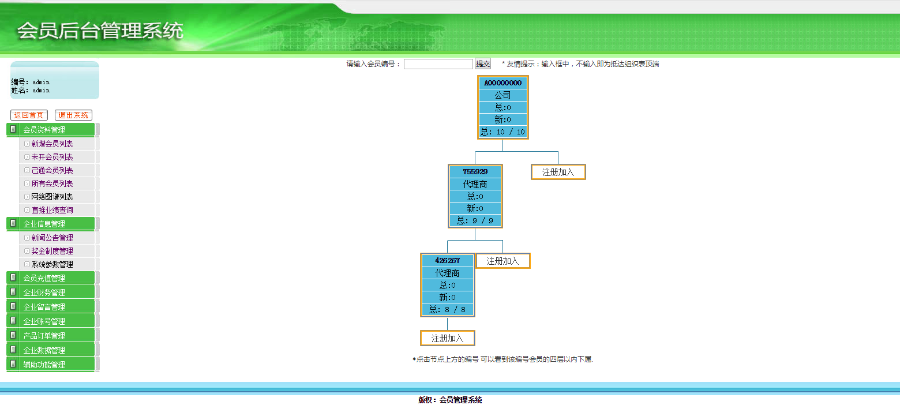
Task: Click the icon beside 会员充值管理
Action: [13, 278]
